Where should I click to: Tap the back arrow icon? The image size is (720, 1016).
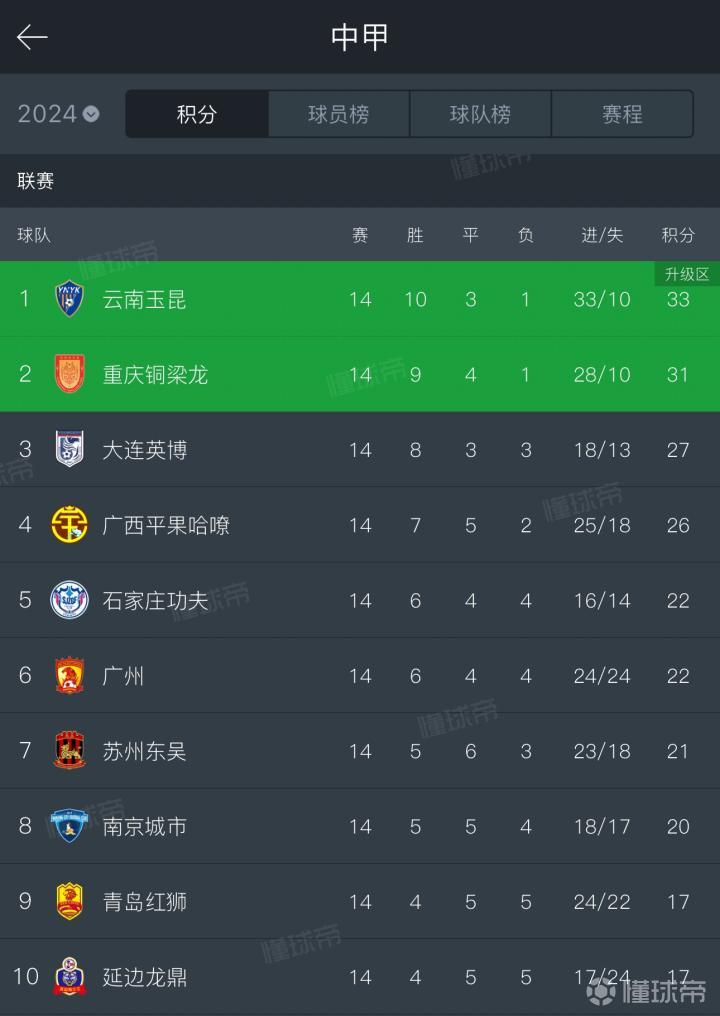(x=32, y=37)
